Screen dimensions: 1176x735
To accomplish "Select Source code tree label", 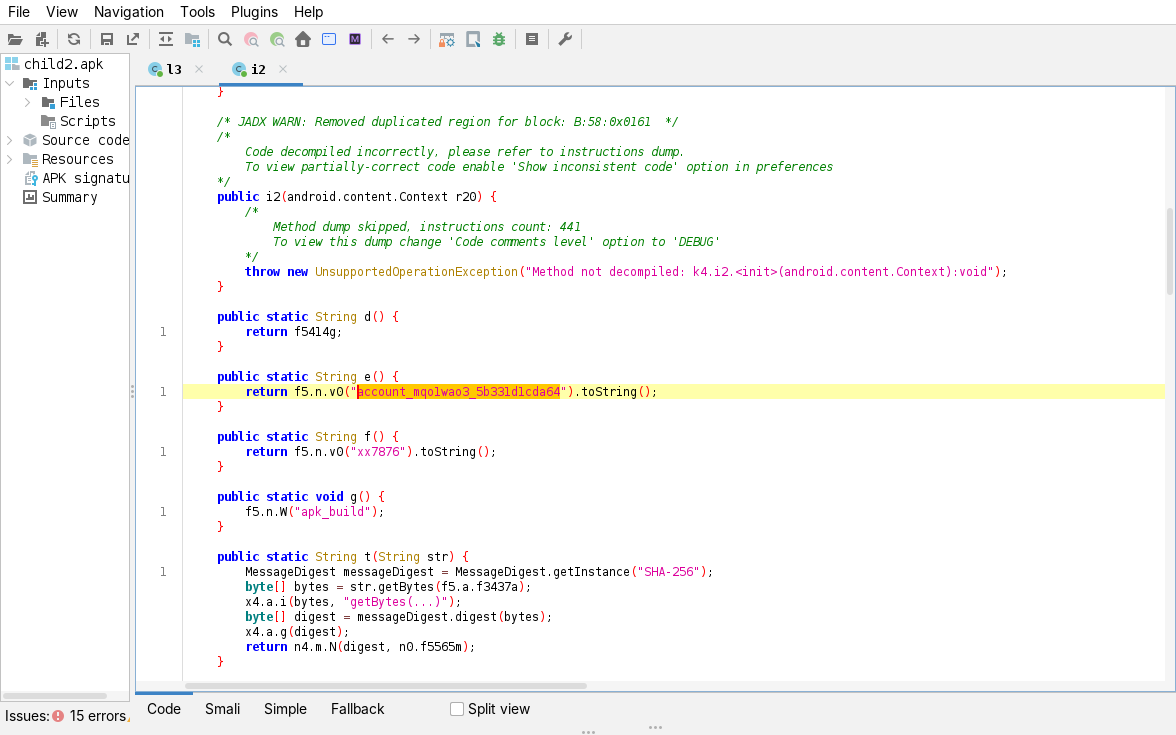I will coord(86,140).
